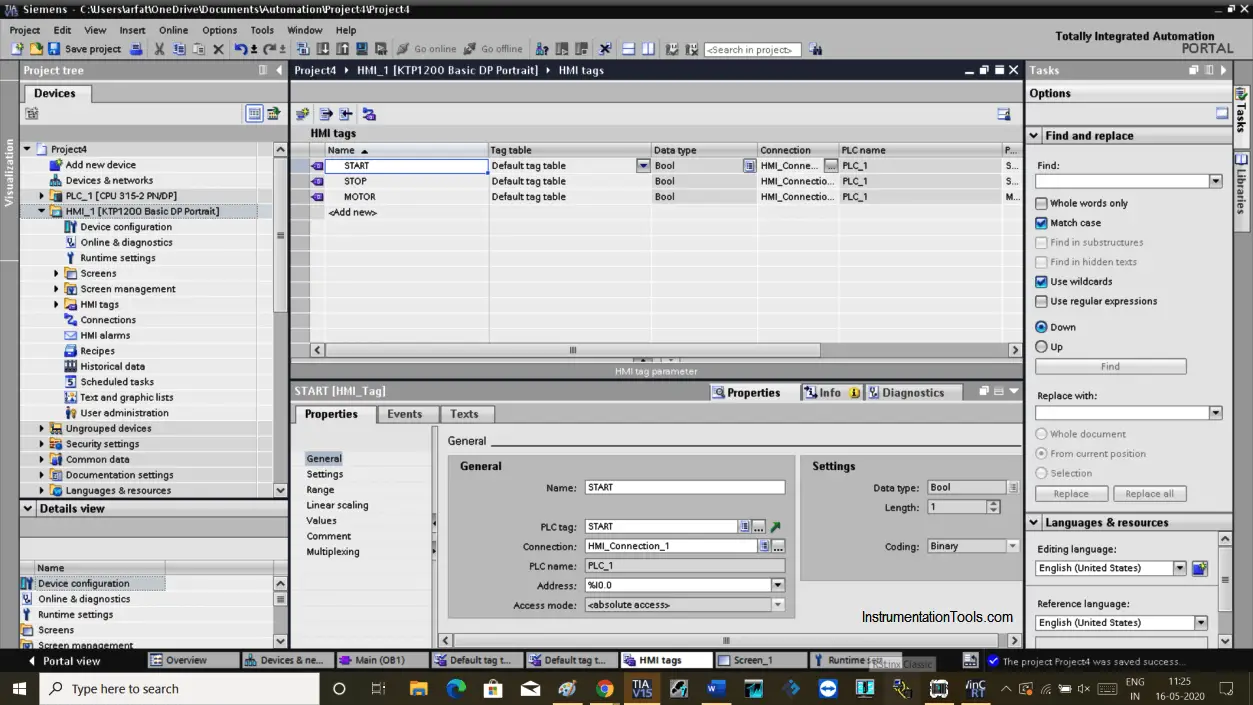Switch to the Info tab
Screen dimensions: 1253x705
click(x=830, y=393)
